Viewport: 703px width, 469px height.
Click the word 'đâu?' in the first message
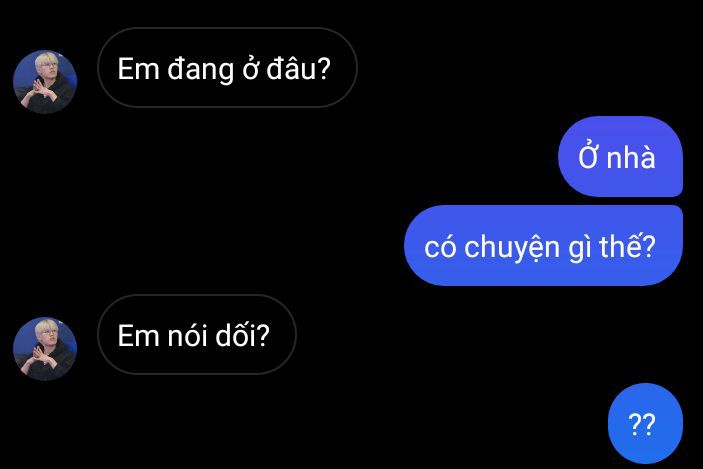[298, 68]
